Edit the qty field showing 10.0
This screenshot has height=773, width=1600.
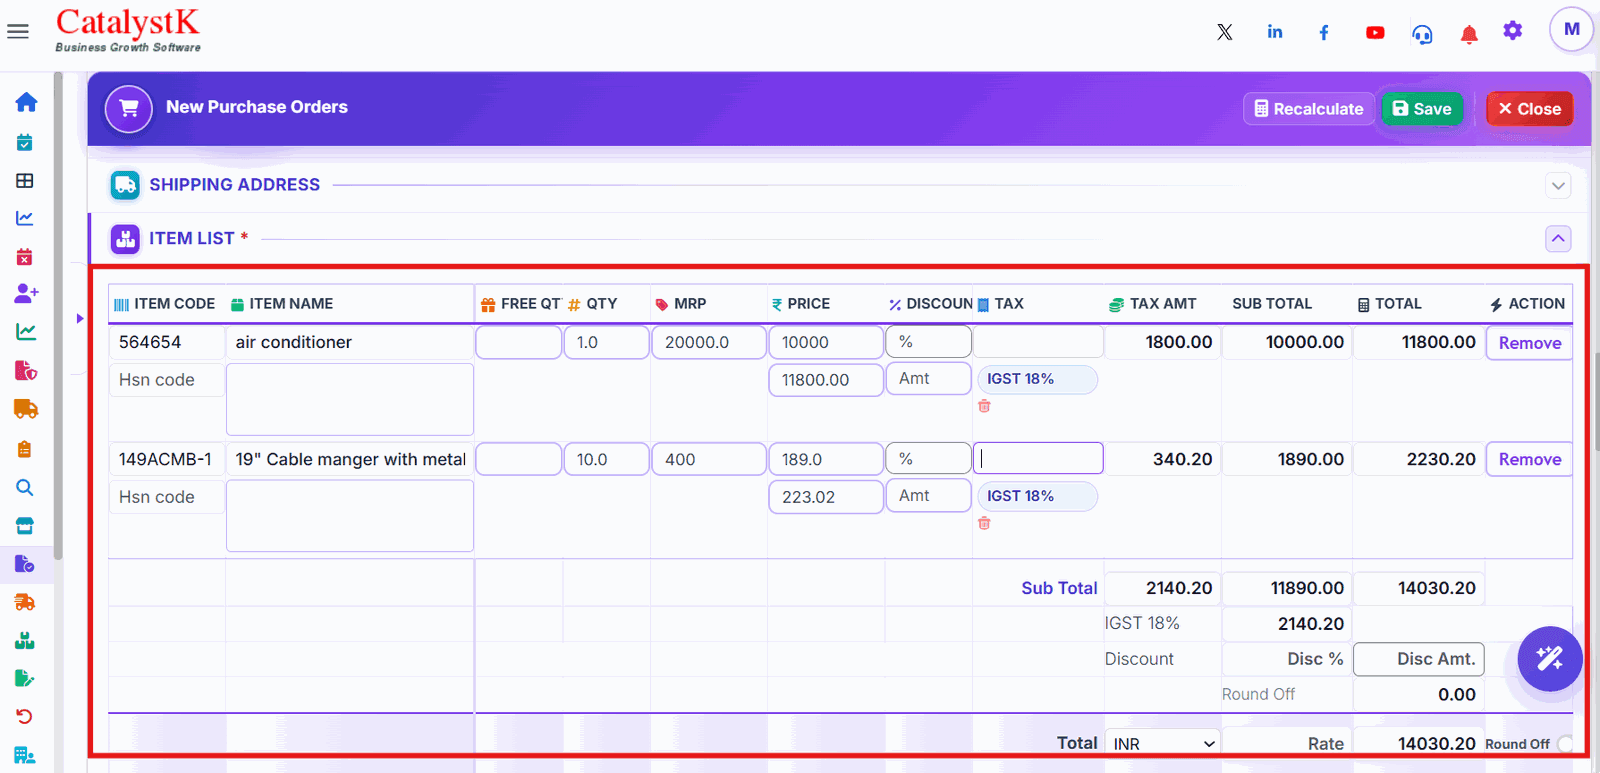click(x=606, y=459)
